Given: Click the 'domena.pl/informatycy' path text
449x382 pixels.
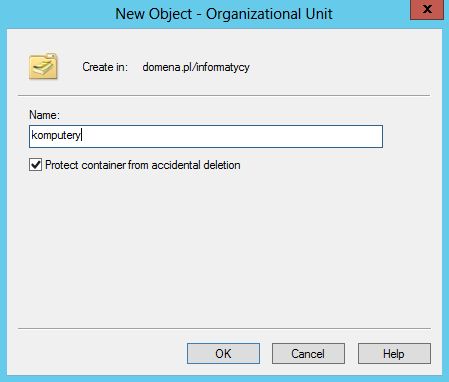Looking at the screenshot, I should [x=196, y=67].
